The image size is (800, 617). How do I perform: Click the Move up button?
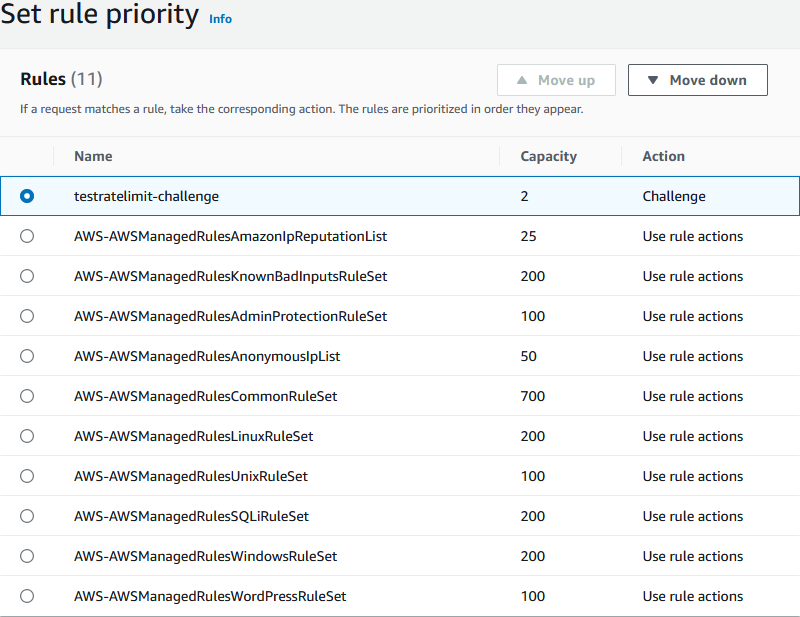pos(556,80)
